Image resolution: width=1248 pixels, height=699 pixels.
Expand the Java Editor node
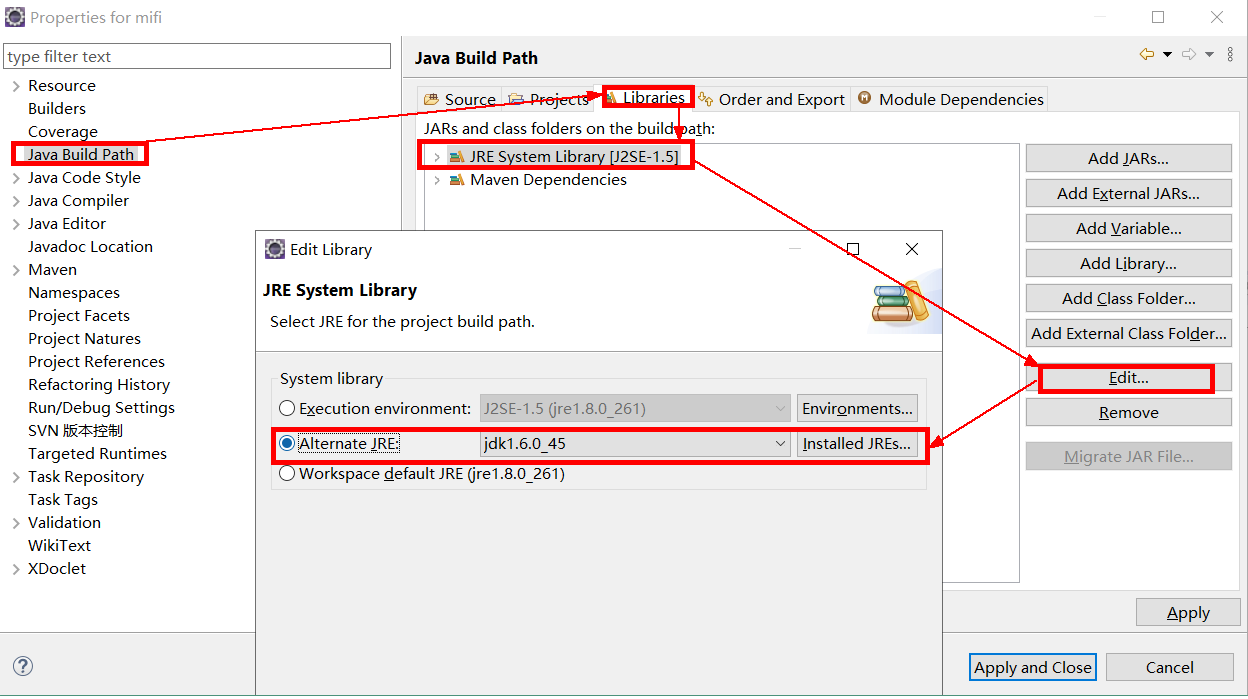[x=16, y=224]
